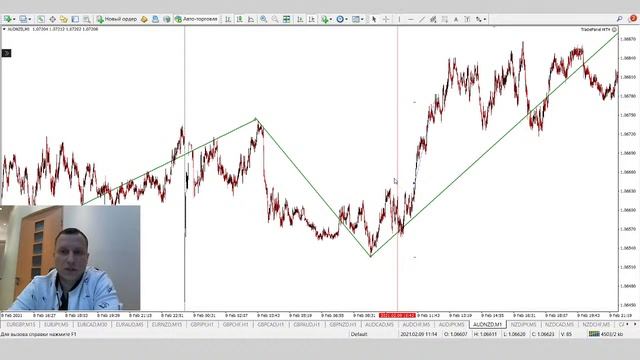The width and height of the screenshot is (640, 360).
Task: Open the Periods clock icon
Action: click(x=340, y=19)
